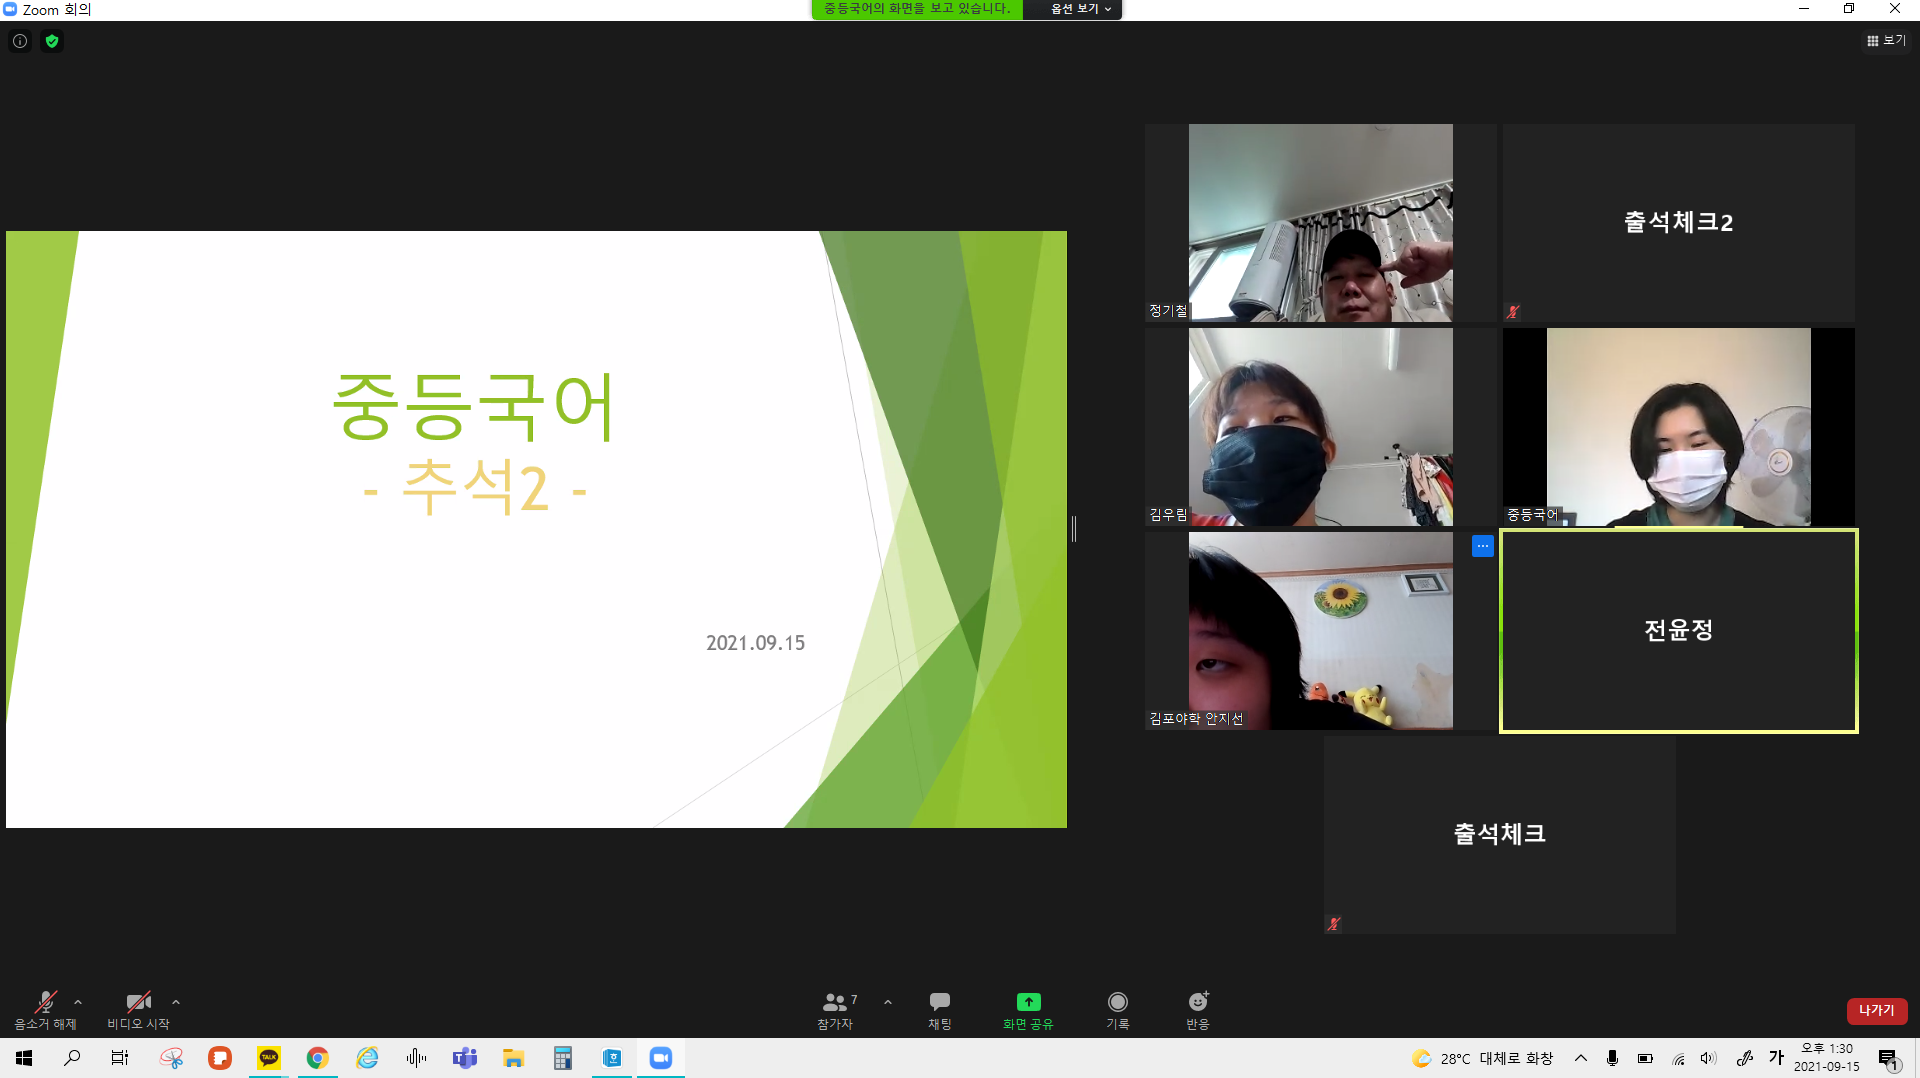
Task: Leave the meeting with 나가기 button
Action: tap(1877, 1011)
